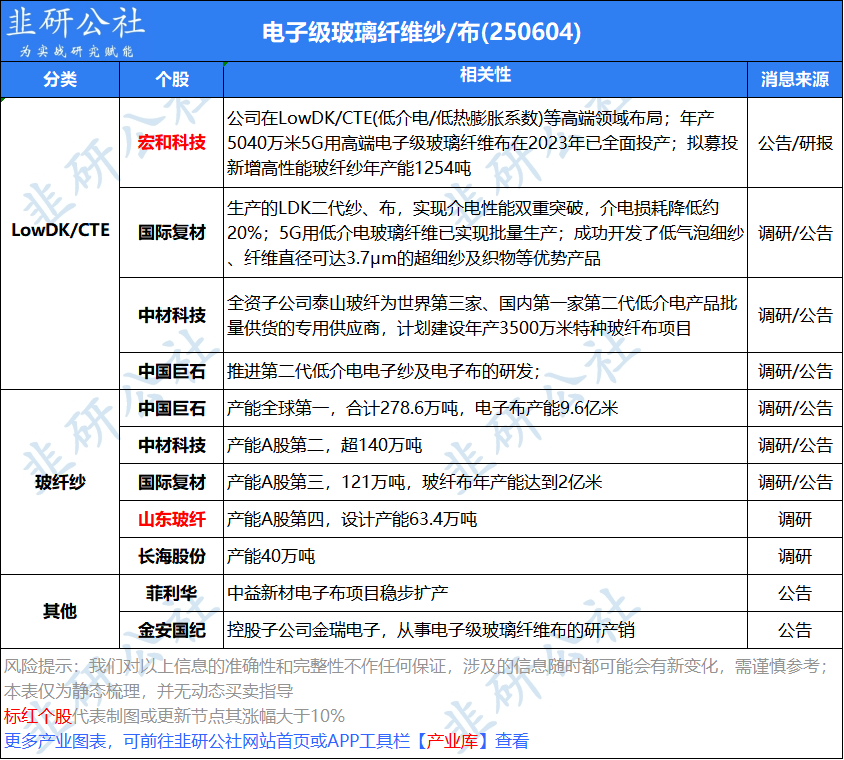Viewport: 844px width, 760px height.
Task: Select the 个股 column header
Action: coord(172,80)
